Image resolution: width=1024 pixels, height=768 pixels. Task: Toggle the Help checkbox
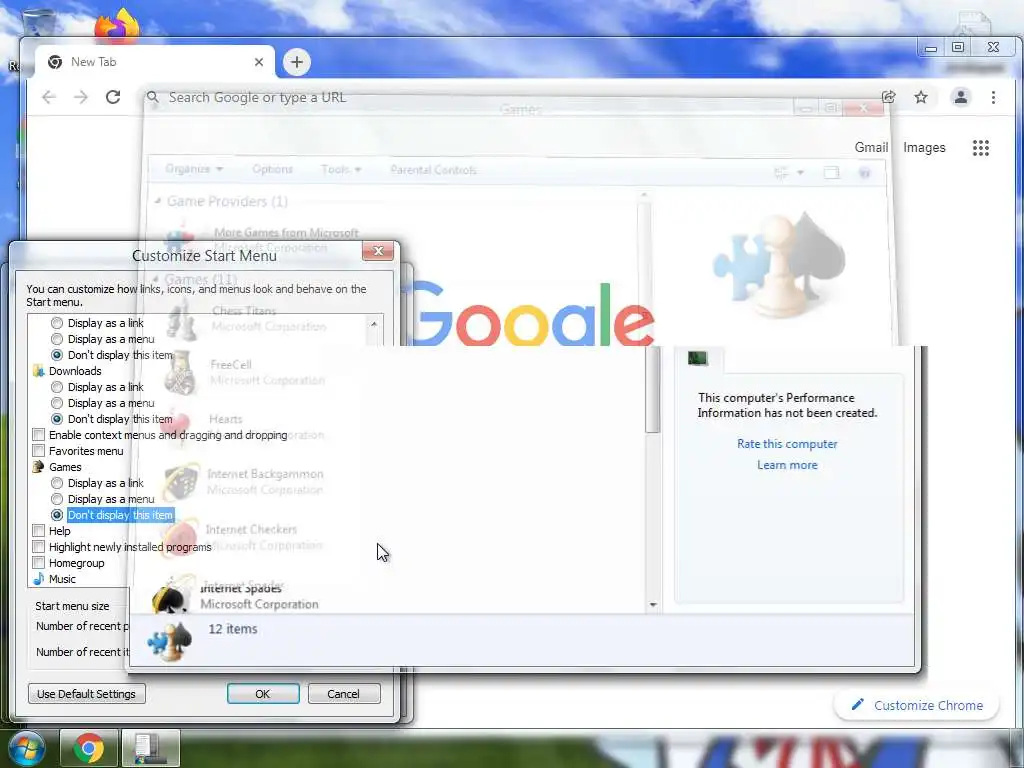coord(39,531)
